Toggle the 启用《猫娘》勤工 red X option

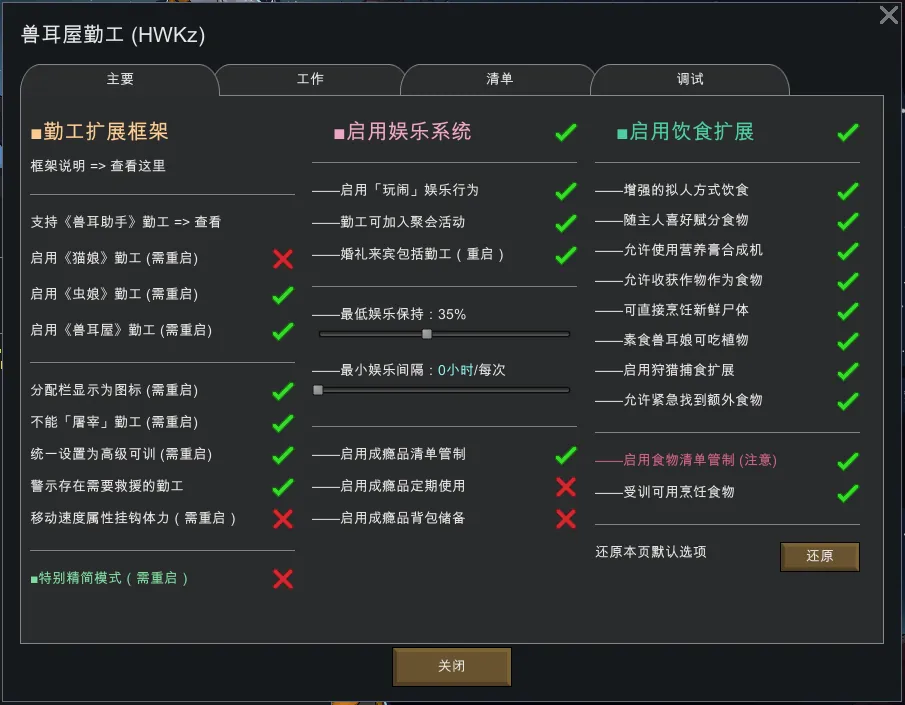(x=283, y=259)
